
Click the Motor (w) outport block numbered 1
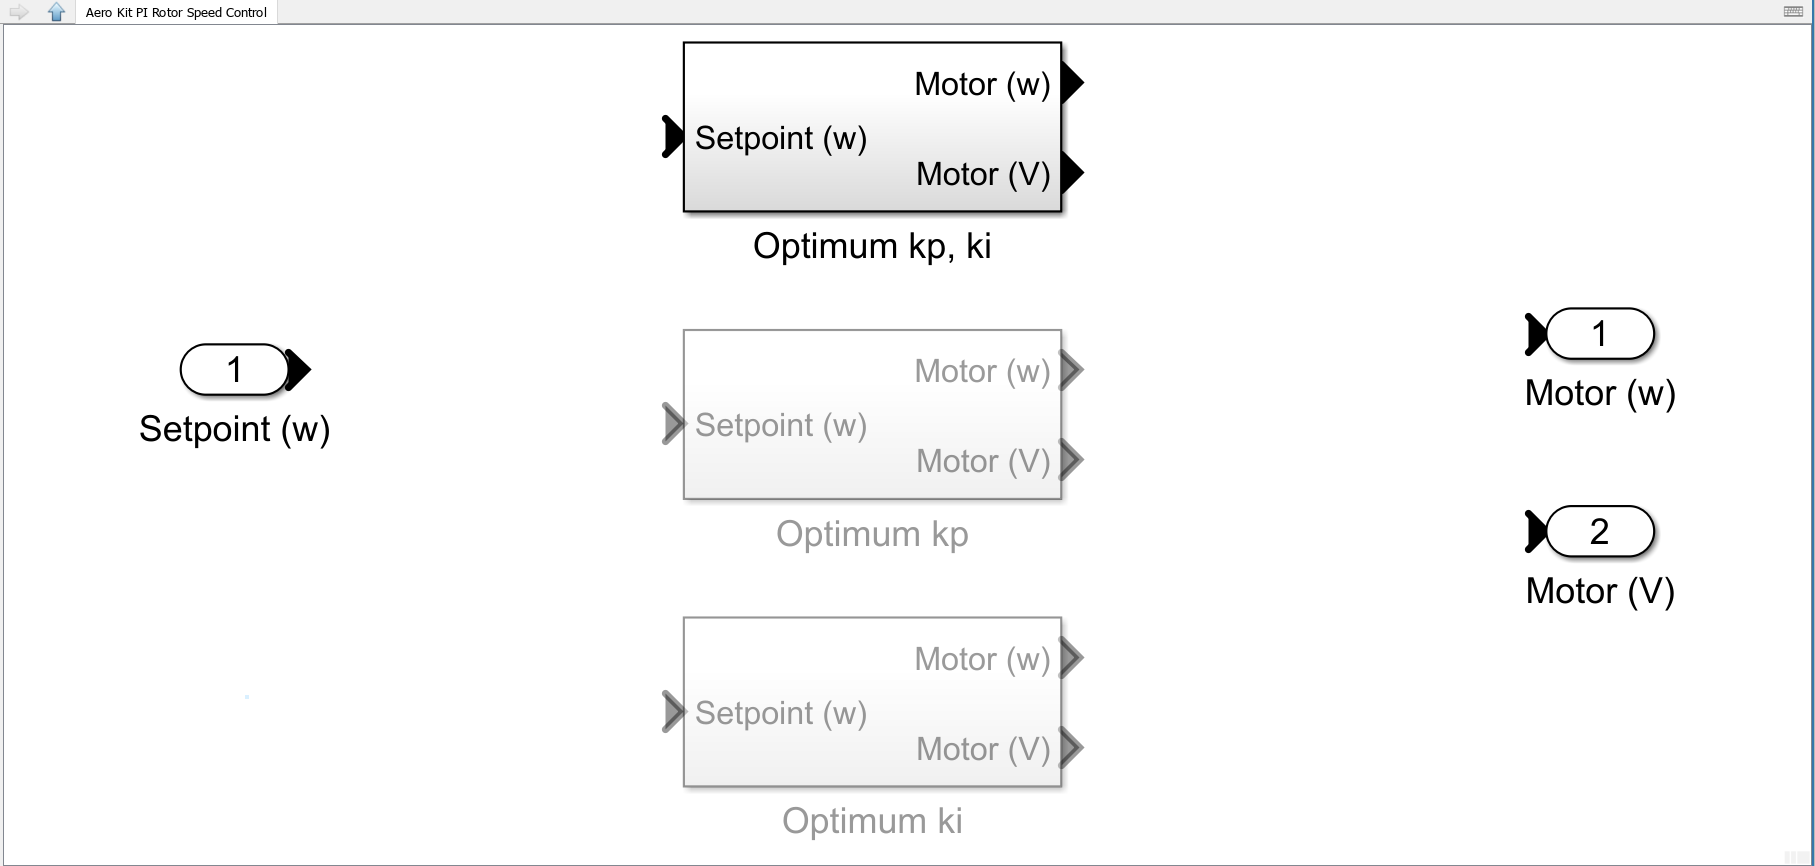point(1599,334)
